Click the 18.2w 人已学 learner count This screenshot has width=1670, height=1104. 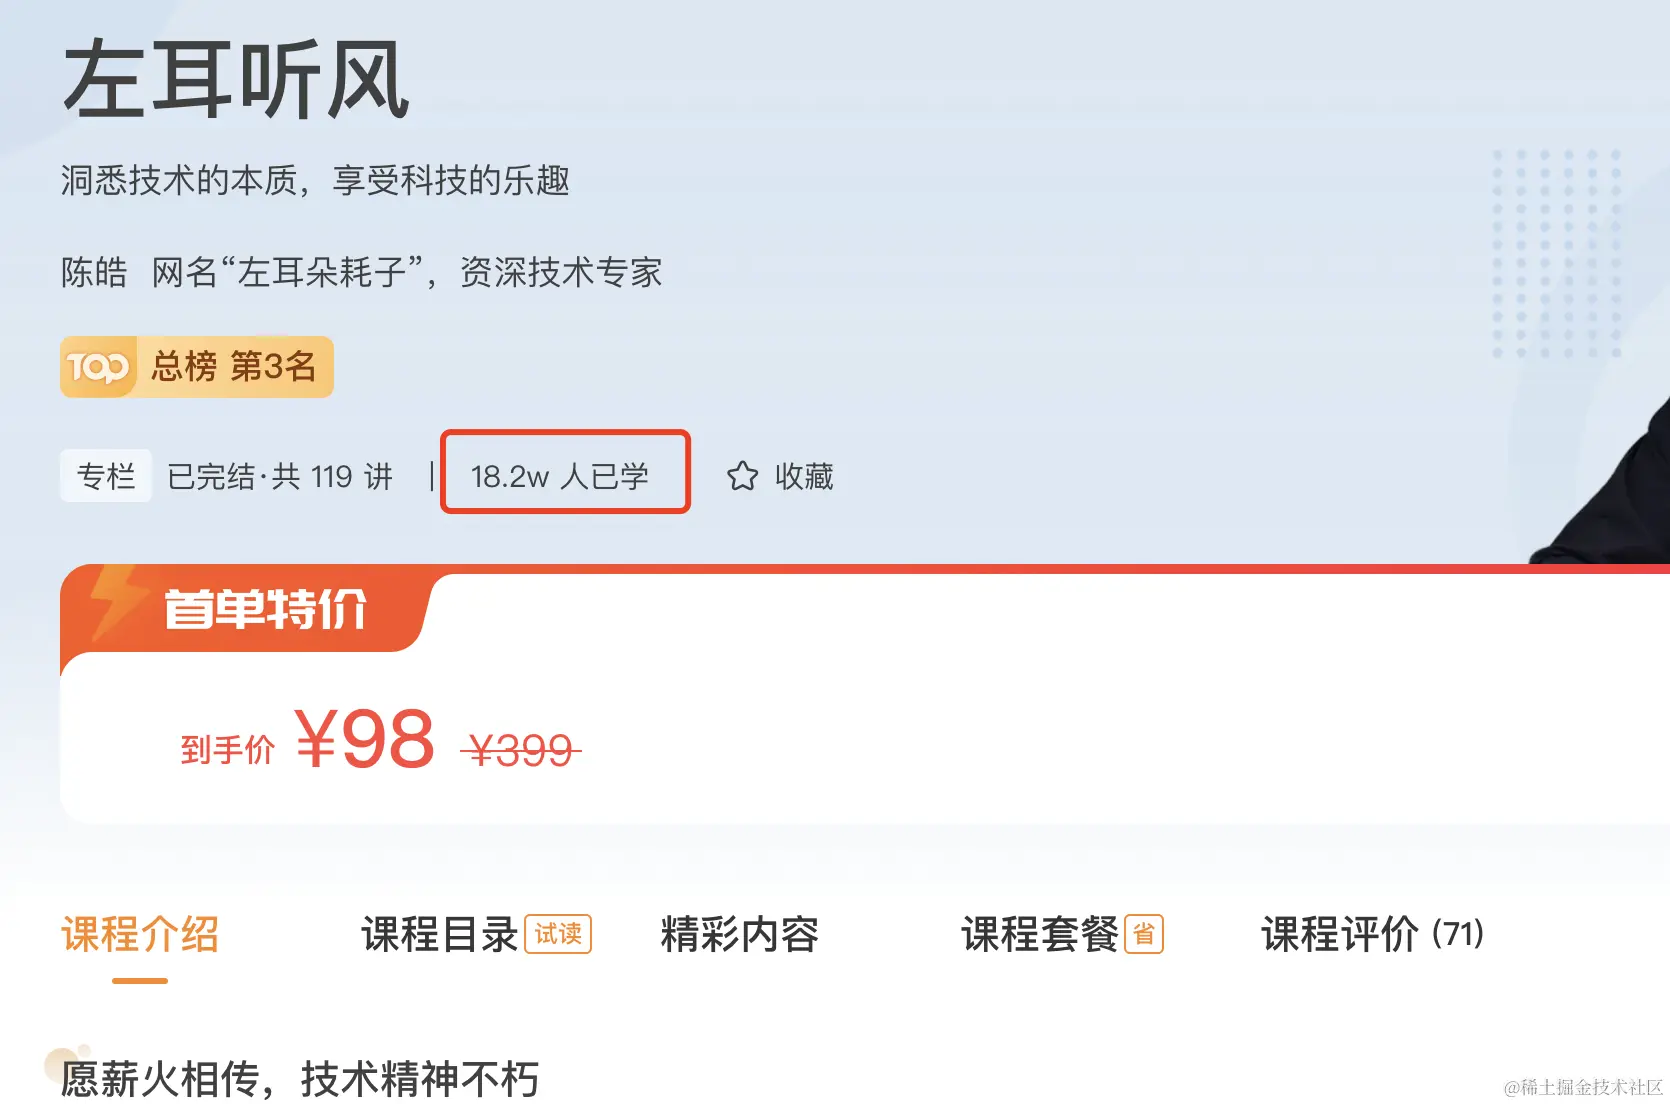pyautogui.click(x=560, y=476)
